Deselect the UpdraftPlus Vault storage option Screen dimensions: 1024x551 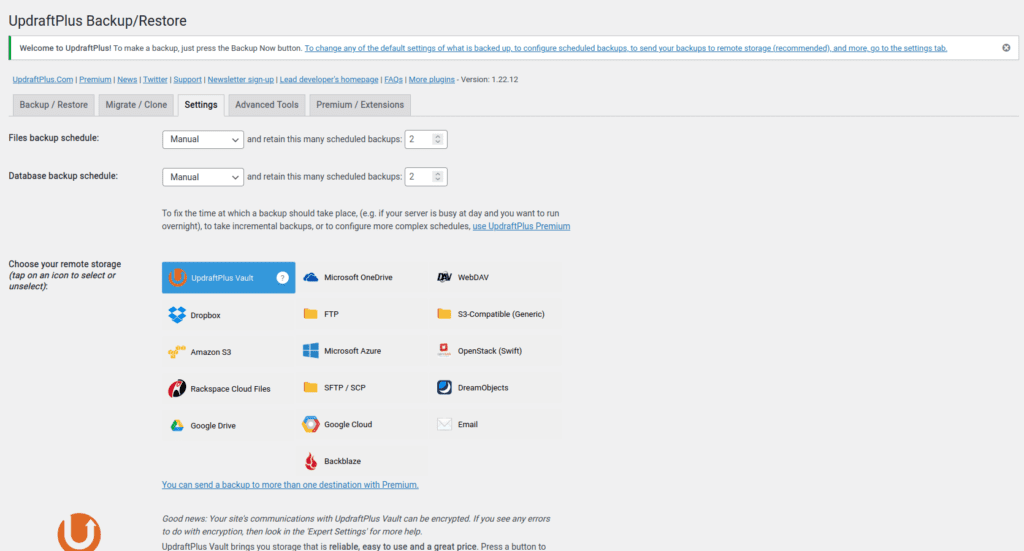tap(222, 278)
